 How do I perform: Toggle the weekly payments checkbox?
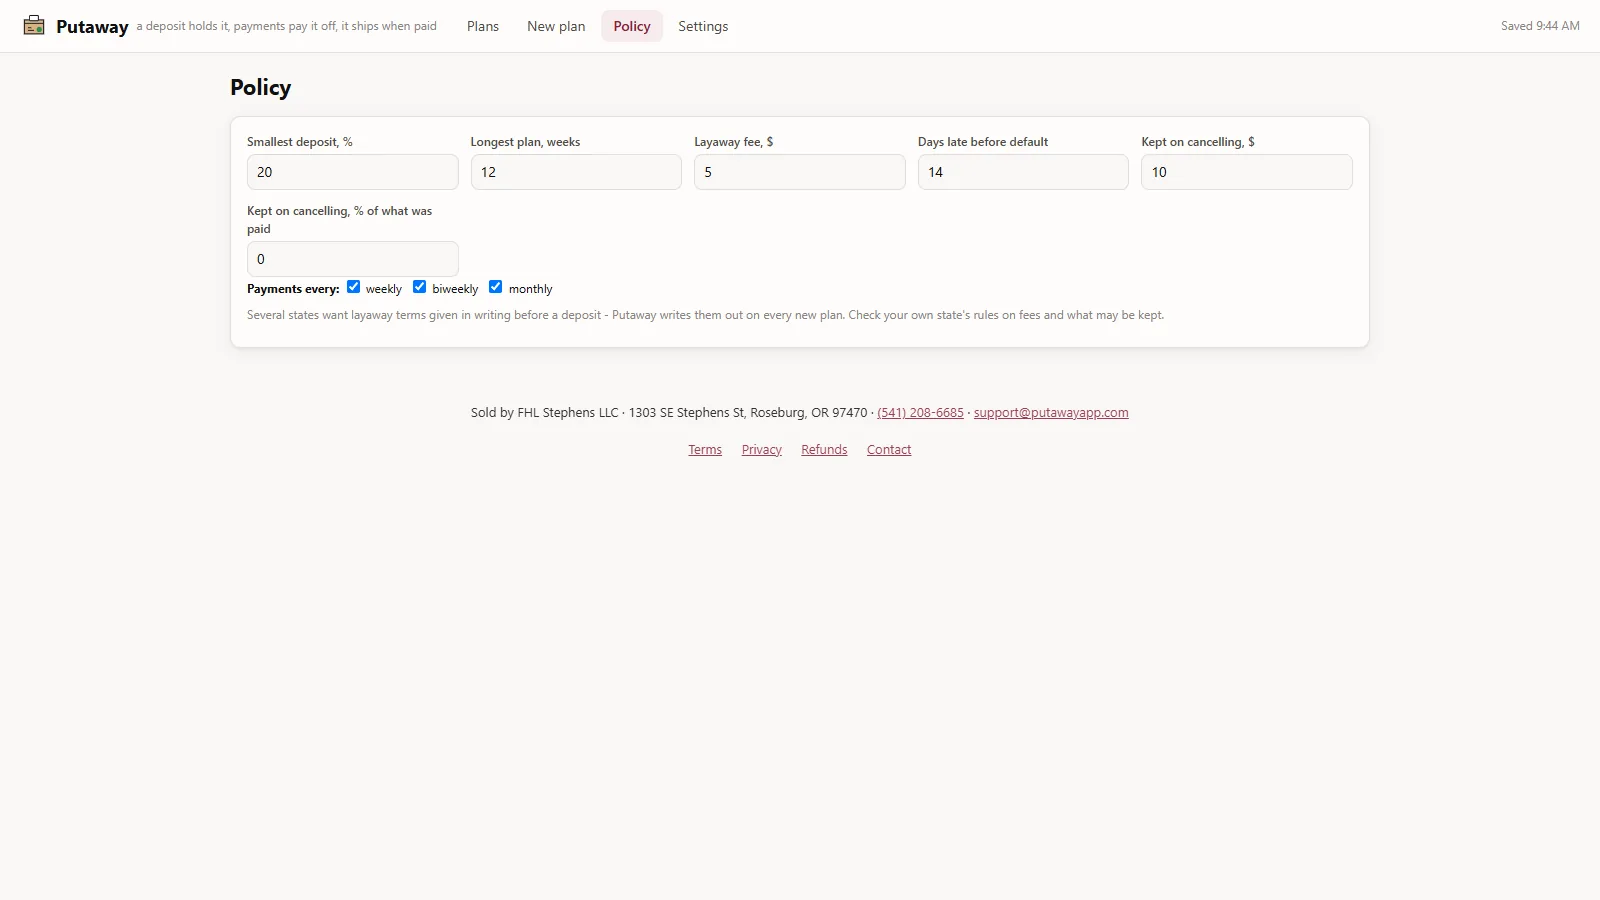coord(353,287)
